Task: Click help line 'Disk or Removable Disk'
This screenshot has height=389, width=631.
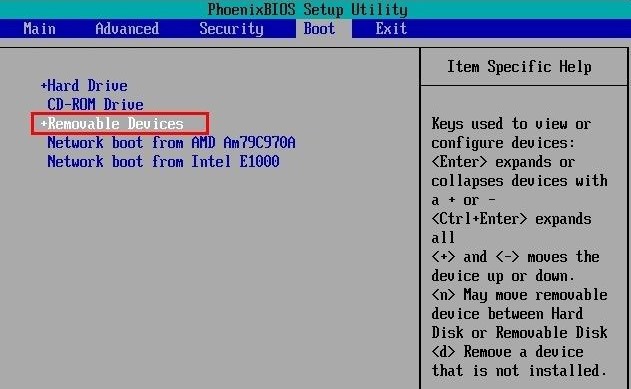Action: [x=520, y=332]
